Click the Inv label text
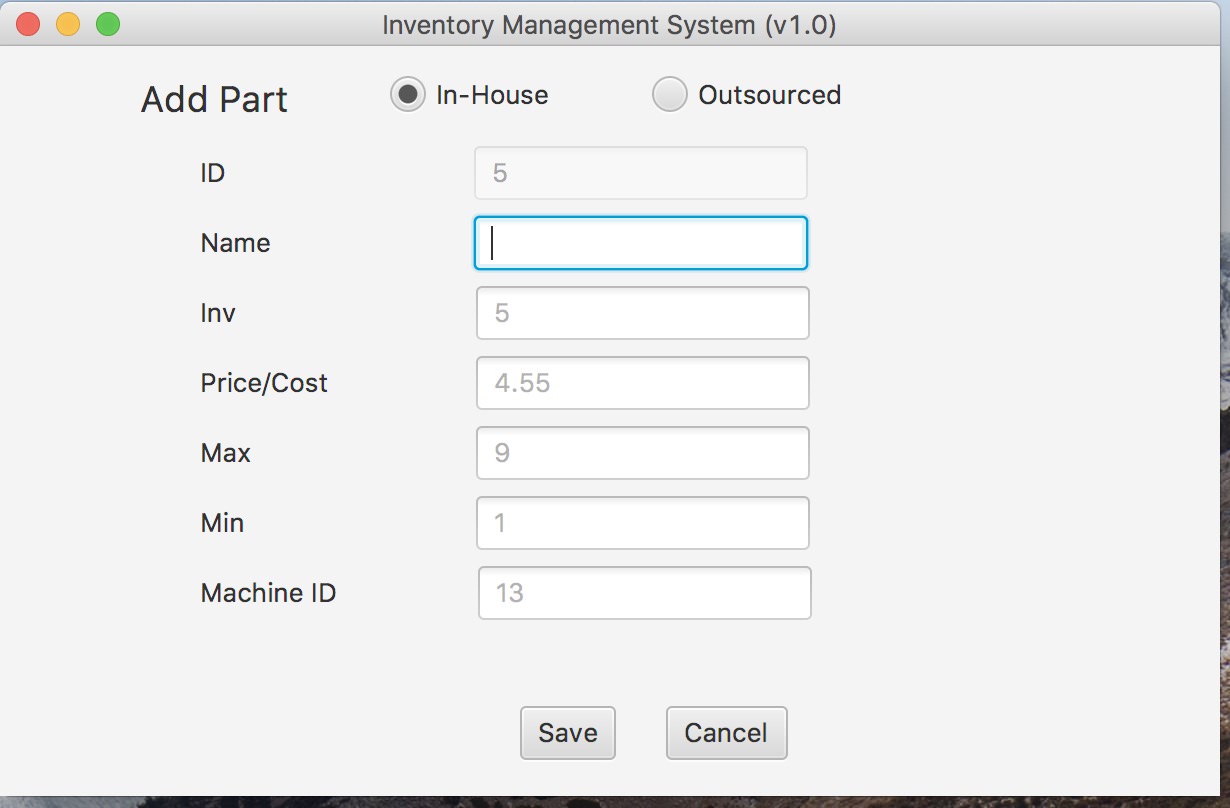Screen dimensions: 1230x808 (x=218, y=313)
